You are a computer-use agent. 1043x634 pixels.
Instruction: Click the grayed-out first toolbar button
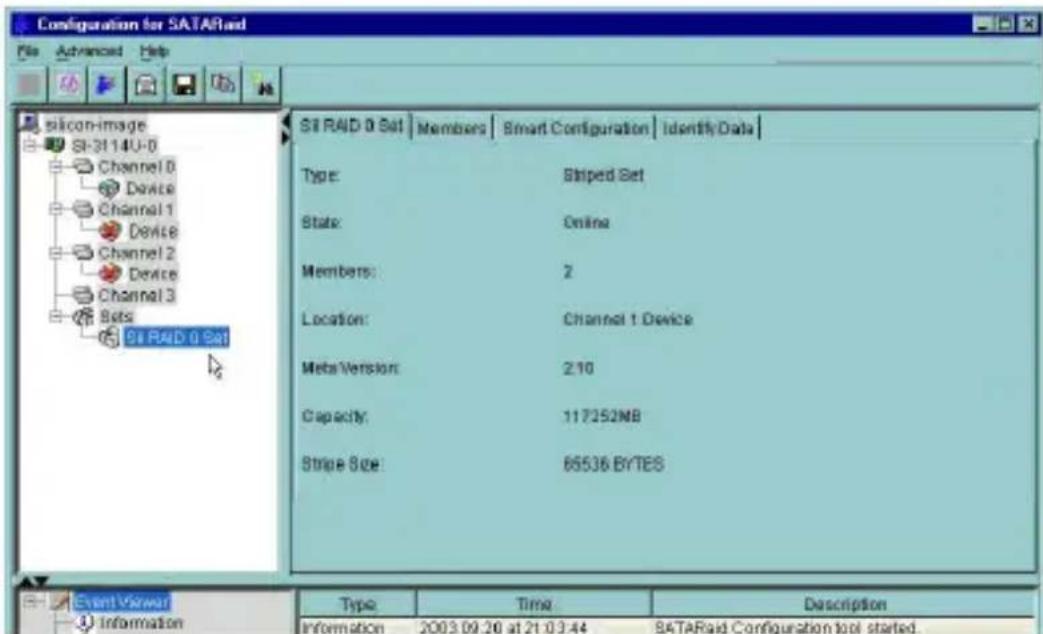(x=29, y=85)
